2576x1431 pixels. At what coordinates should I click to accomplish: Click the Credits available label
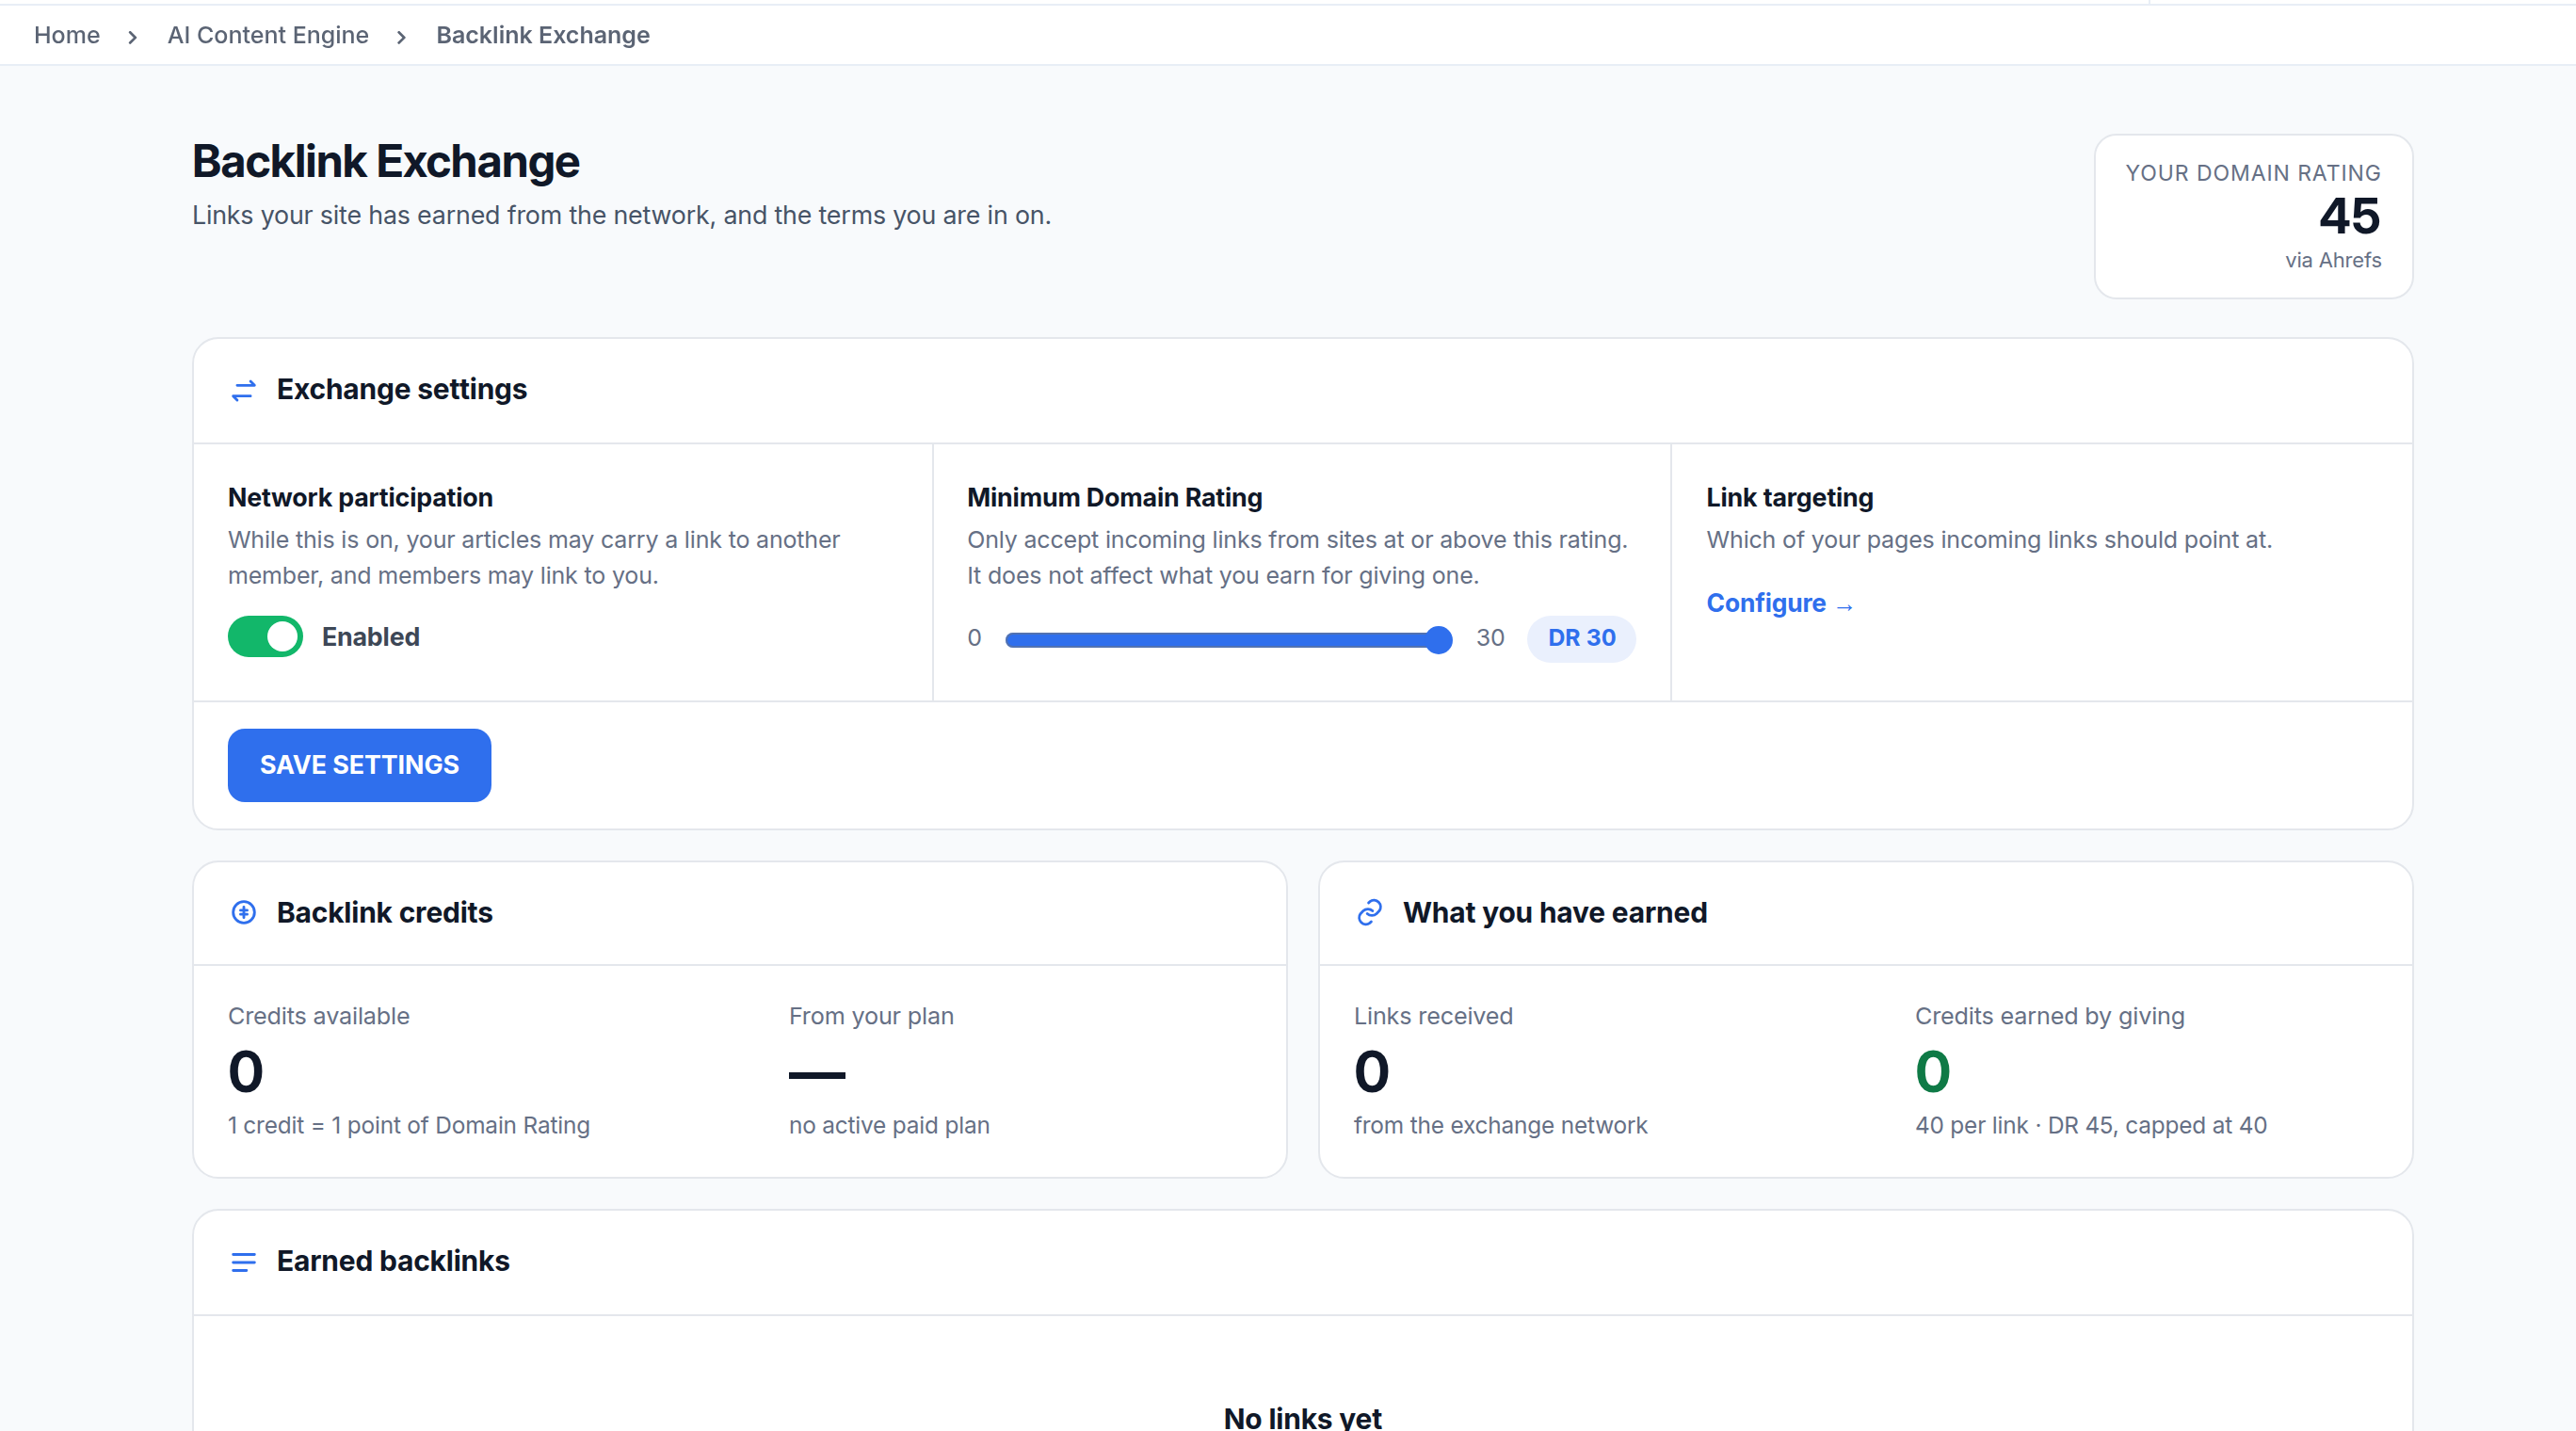point(319,1016)
